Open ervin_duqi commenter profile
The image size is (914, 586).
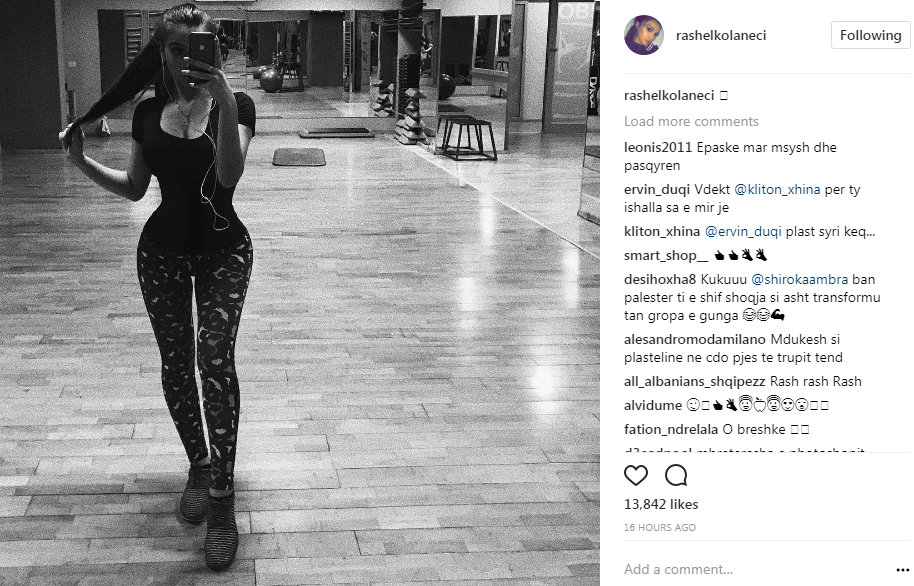[657, 190]
